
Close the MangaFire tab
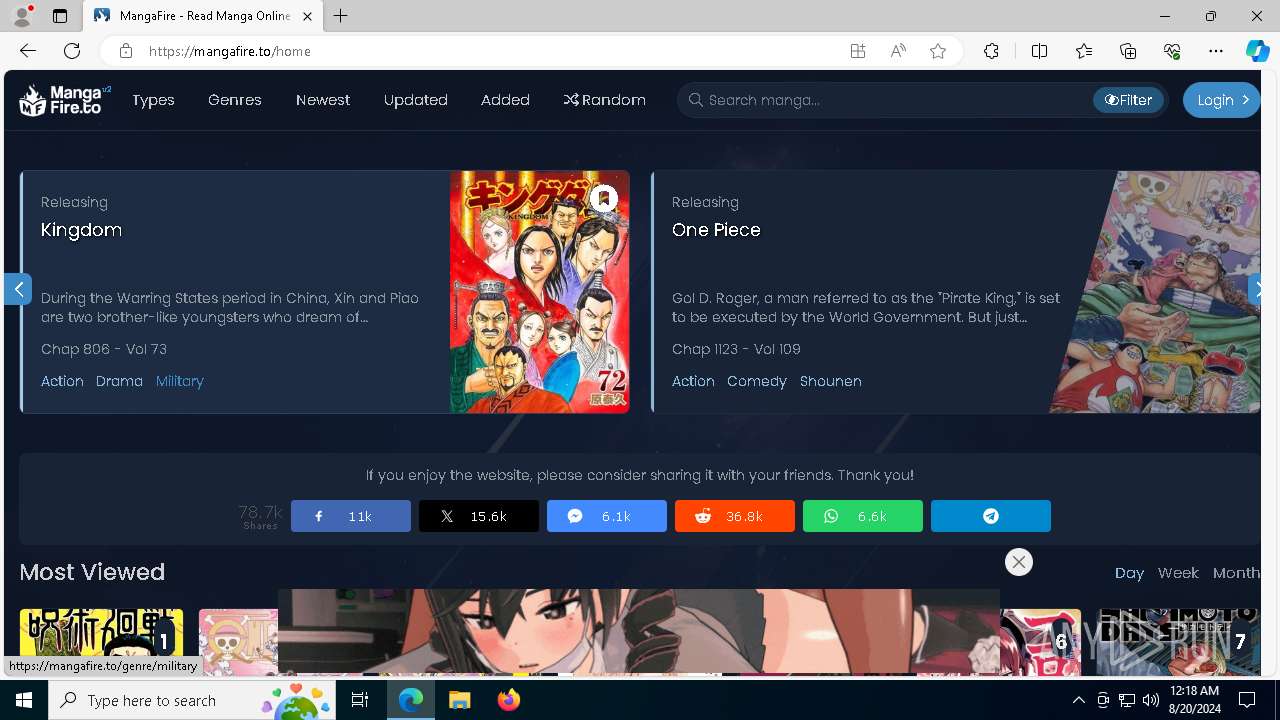click(x=308, y=16)
